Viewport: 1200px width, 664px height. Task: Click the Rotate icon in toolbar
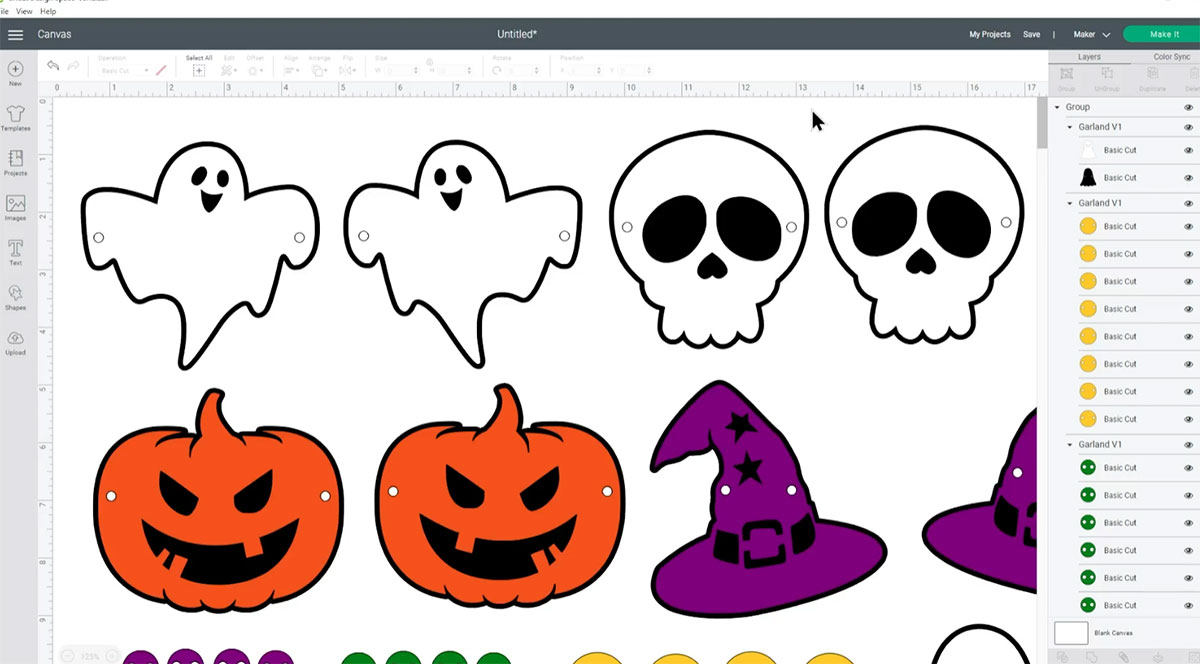pos(497,71)
